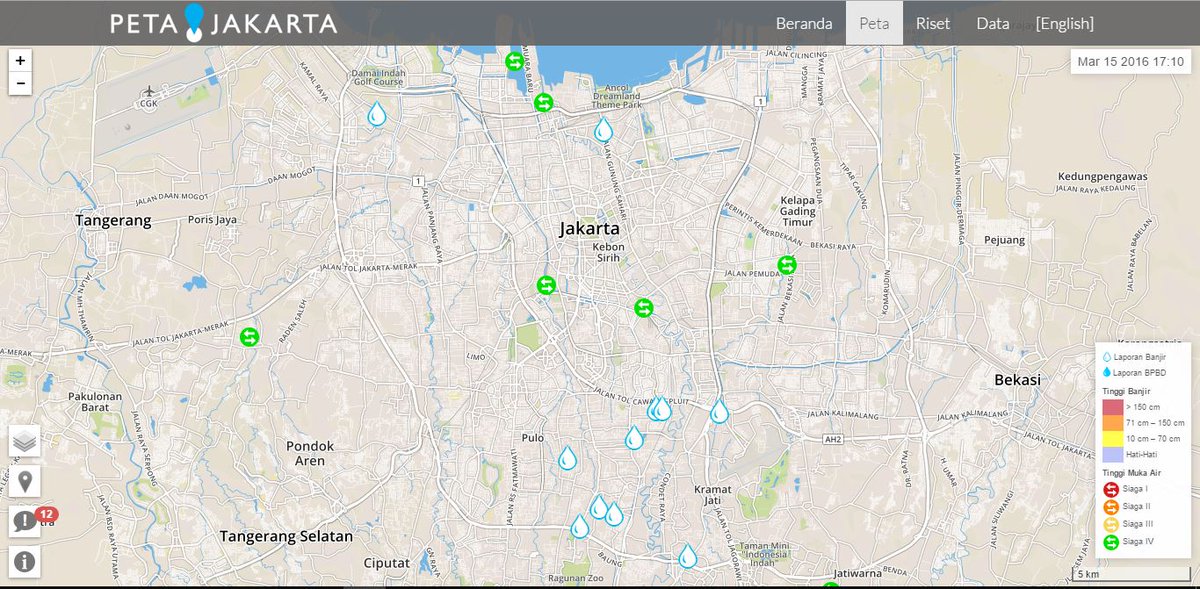
Task: Click the Tangerang Selatan label
Action: pos(286,536)
